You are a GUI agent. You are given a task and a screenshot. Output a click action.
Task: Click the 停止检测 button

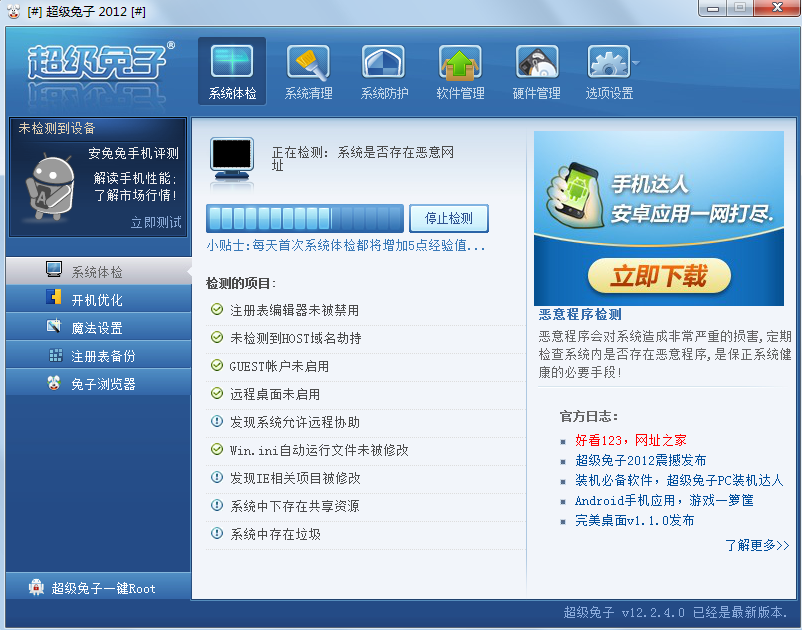[x=449, y=218]
